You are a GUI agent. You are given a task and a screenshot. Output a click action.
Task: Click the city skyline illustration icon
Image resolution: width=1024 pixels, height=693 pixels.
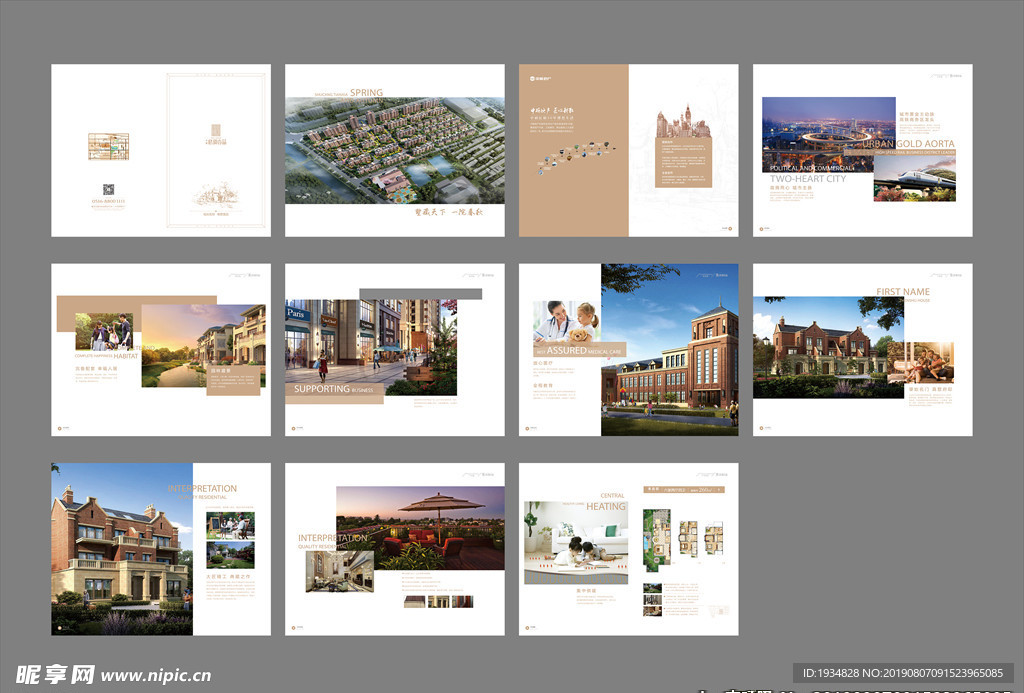(x=682, y=124)
